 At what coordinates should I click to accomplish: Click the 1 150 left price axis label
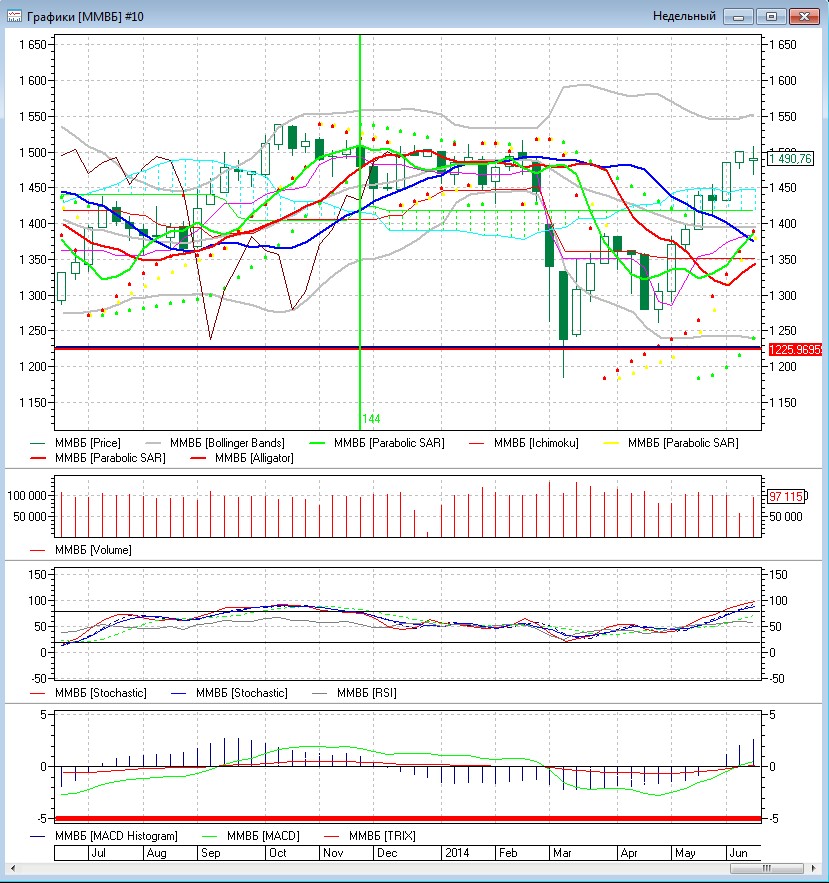(x=33, y=403)
